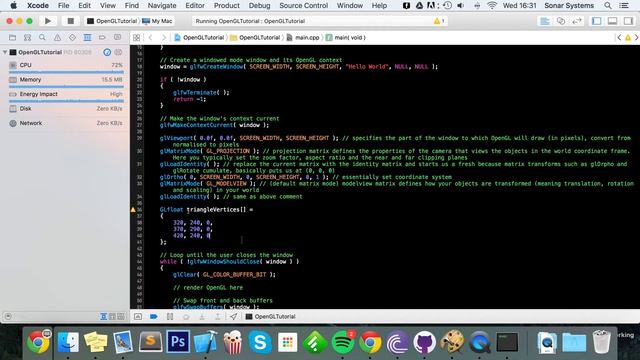640x360 pixels.
Task: Click Step Into in debug bar
Action: (x=202, y=316)
